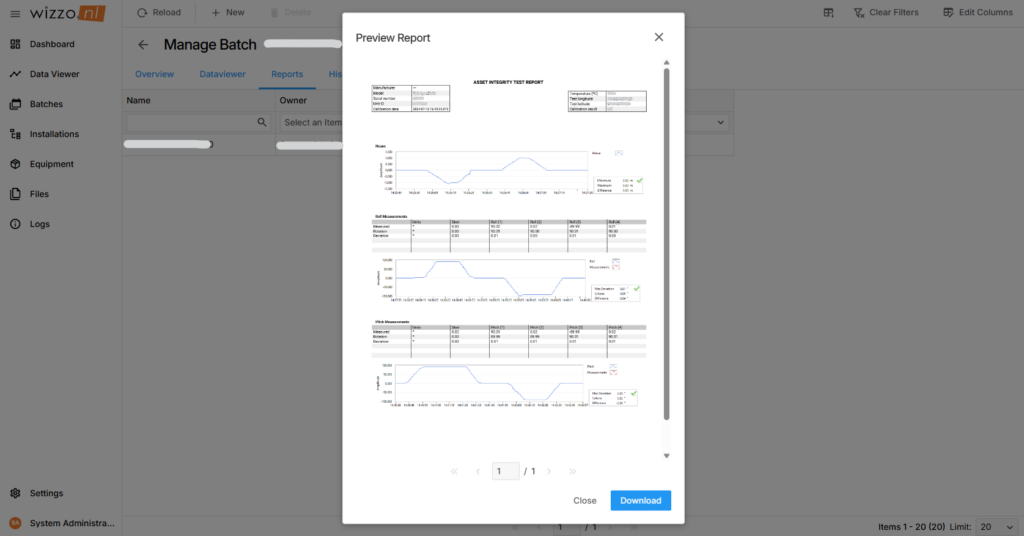Click the blue Download button
This screenshot has height=536, width=1024.
(640, 500)
